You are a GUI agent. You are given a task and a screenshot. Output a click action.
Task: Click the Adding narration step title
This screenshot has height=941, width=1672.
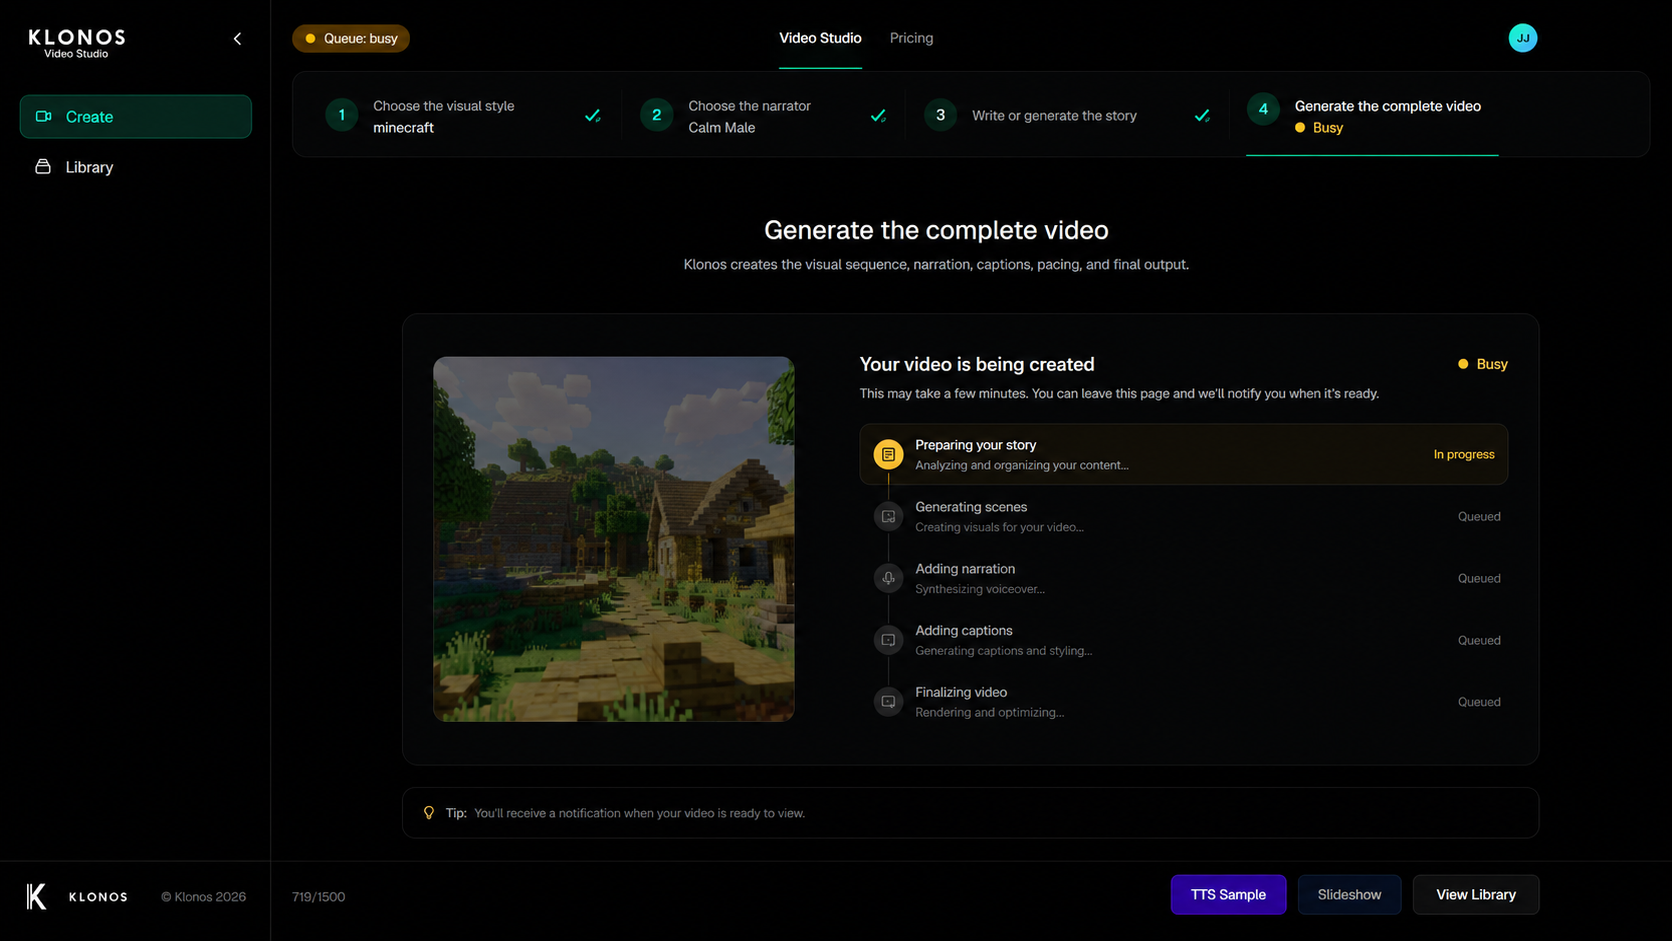965,569
